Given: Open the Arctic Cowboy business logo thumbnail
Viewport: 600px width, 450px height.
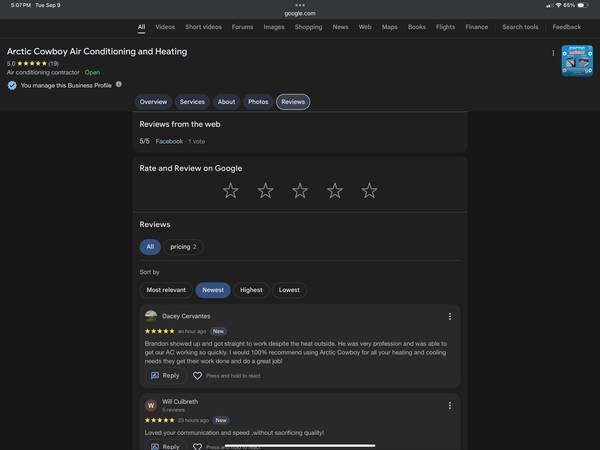Looking at the screenshot, I should click(577, 60).
